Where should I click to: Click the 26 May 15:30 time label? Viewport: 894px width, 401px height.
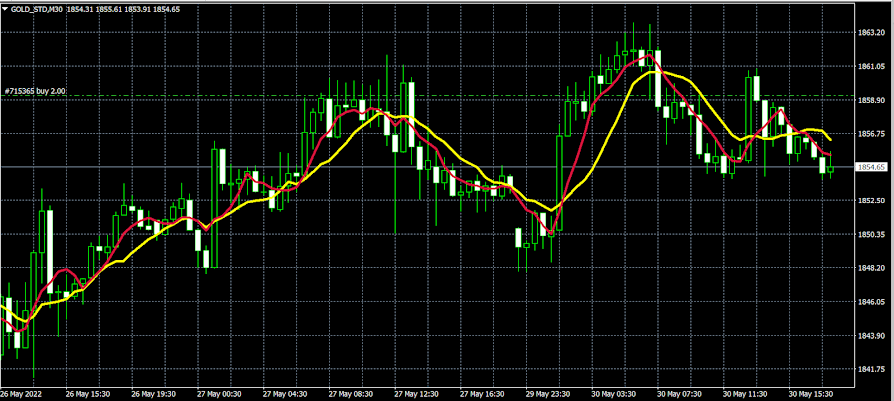point(88,394)
